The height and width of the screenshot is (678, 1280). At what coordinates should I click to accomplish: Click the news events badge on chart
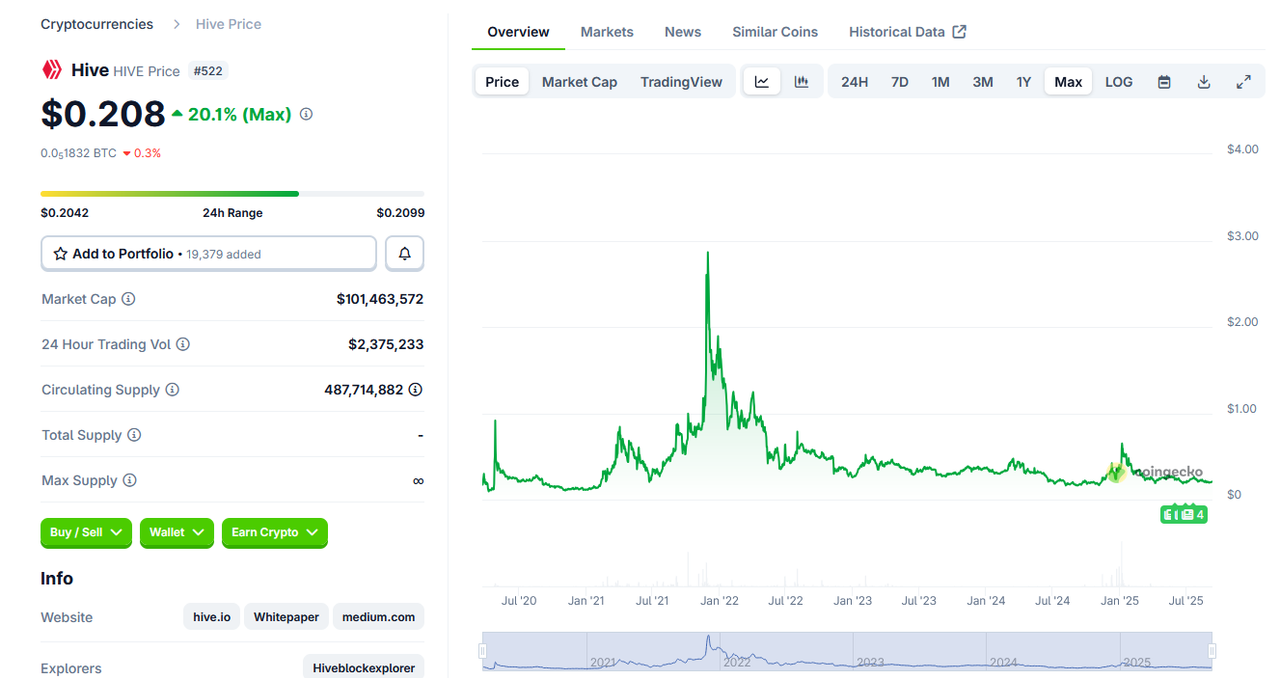[1184, 515]
